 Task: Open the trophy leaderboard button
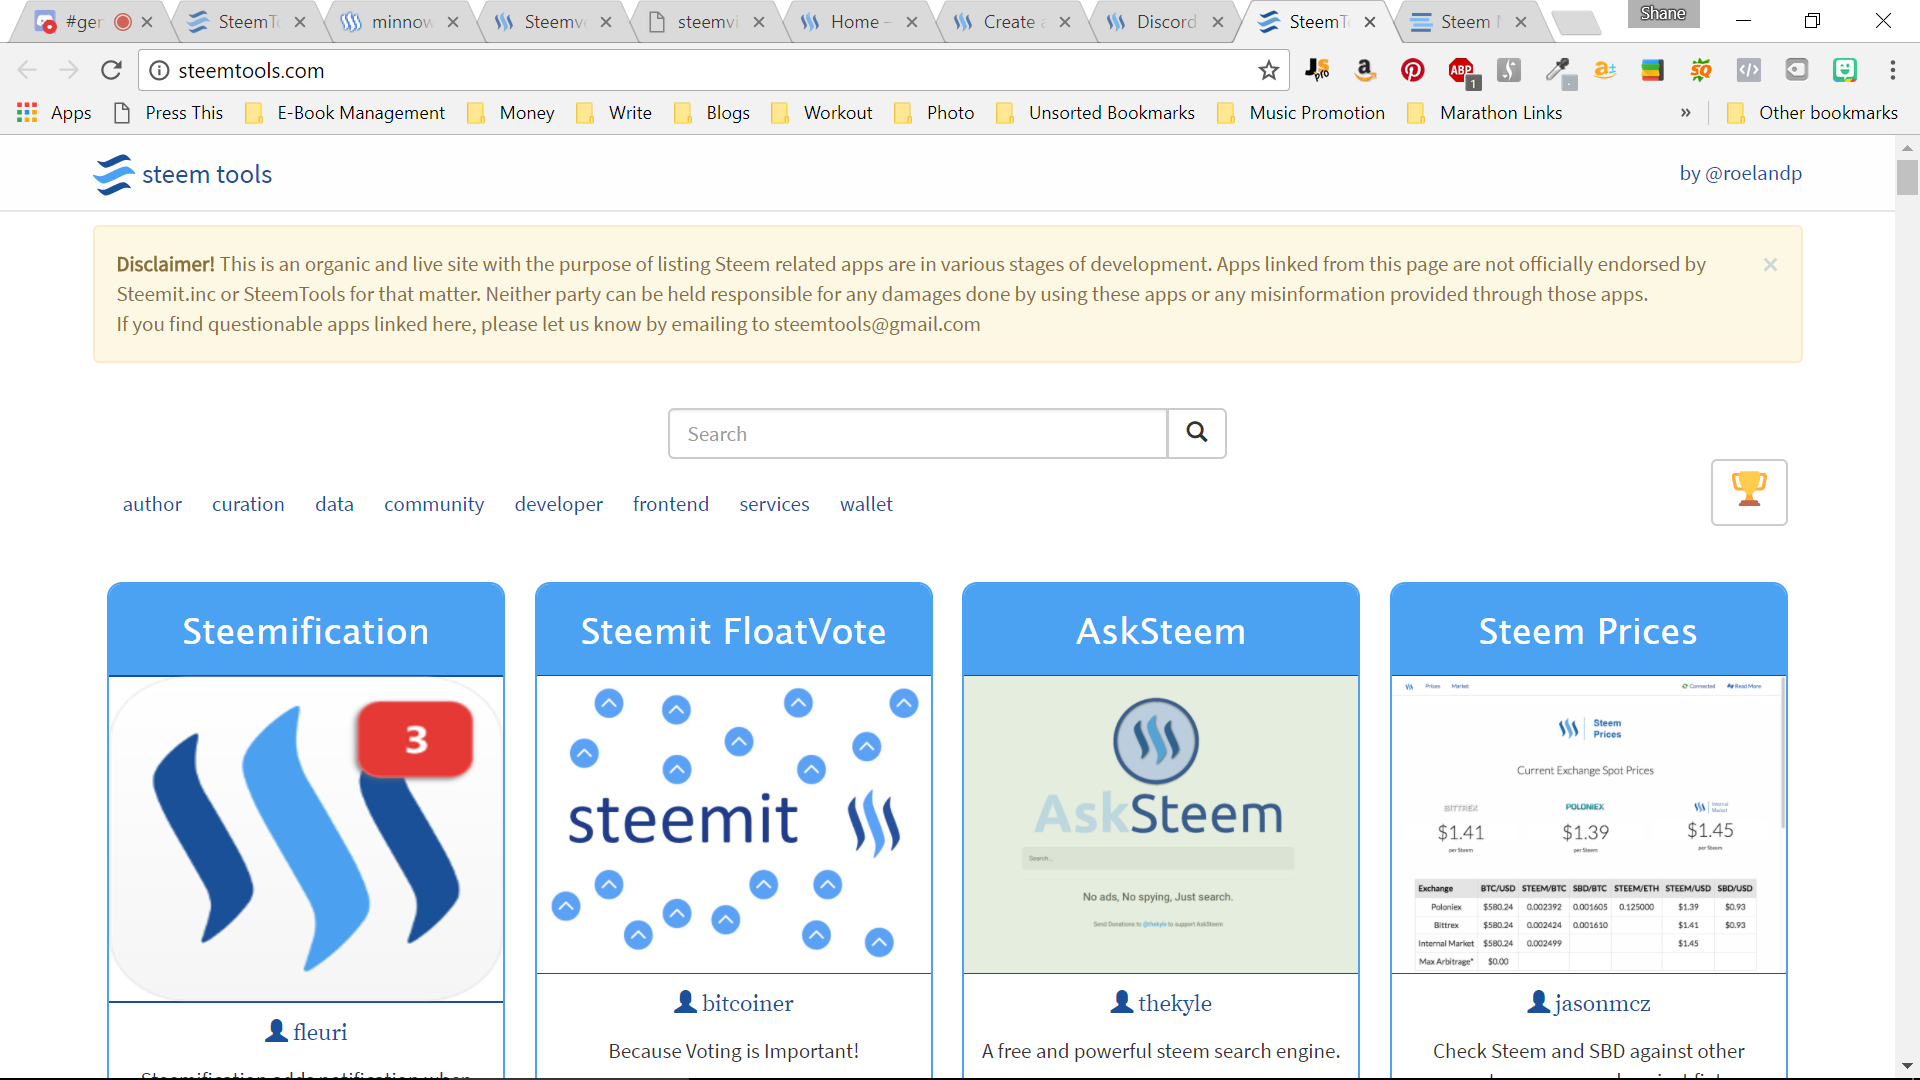point(1749,492)
